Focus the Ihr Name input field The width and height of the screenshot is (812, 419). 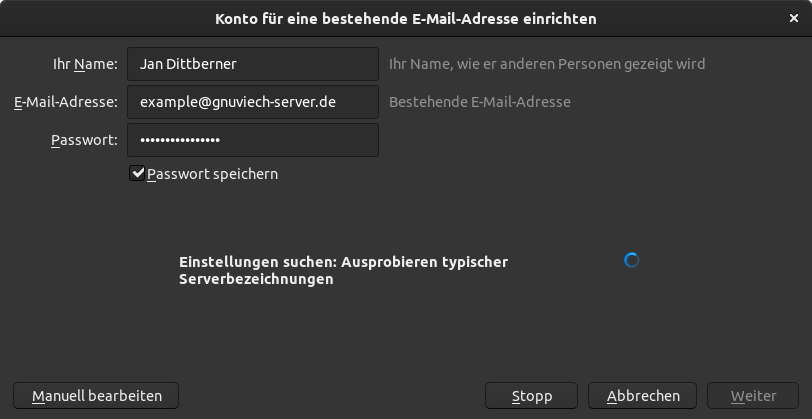[253, 64]
